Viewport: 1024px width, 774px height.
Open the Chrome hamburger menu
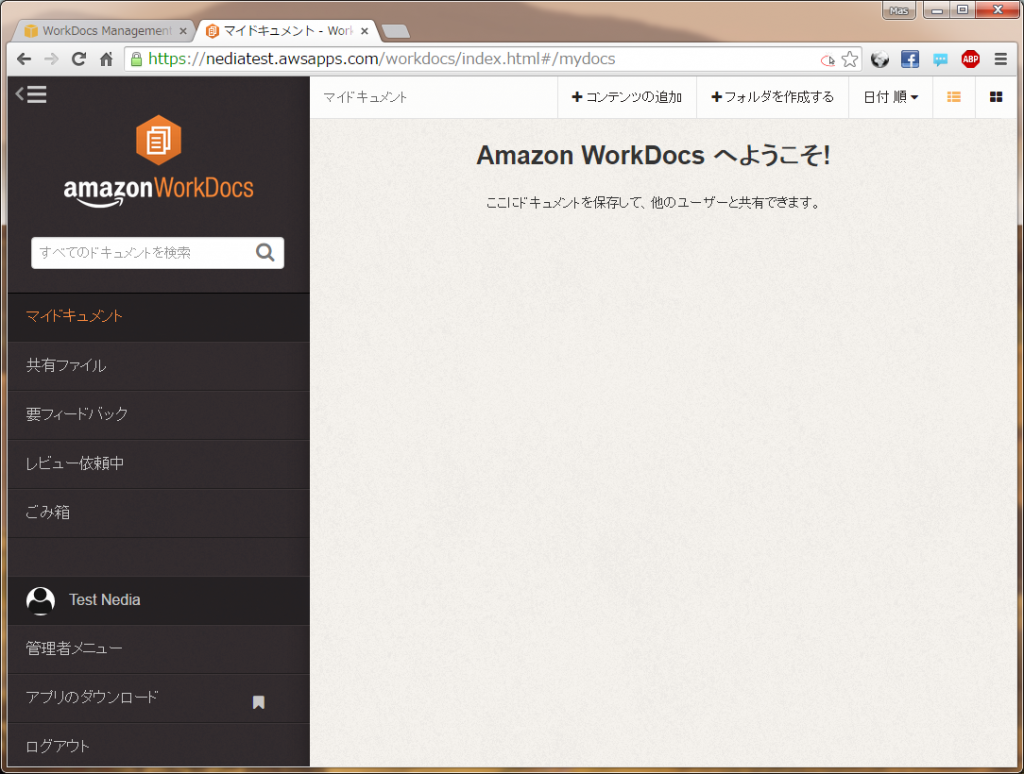1000,59
